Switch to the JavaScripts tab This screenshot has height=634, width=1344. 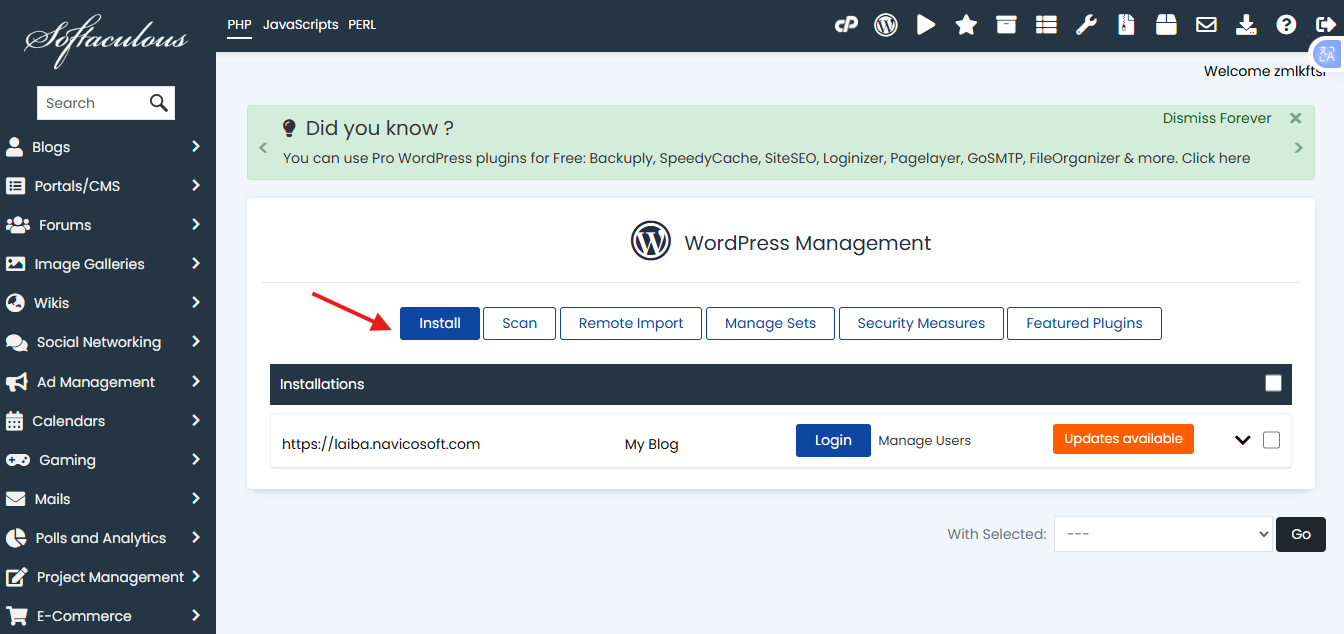pyautogui.click(x=300, y=24)
